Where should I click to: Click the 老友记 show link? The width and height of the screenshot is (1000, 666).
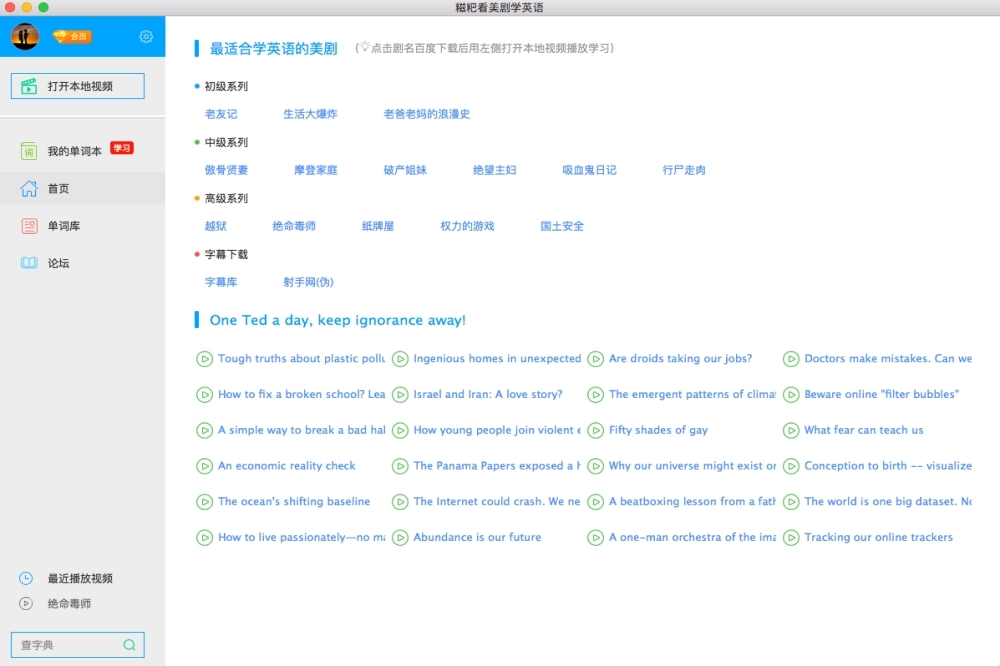tap(221, 114)
